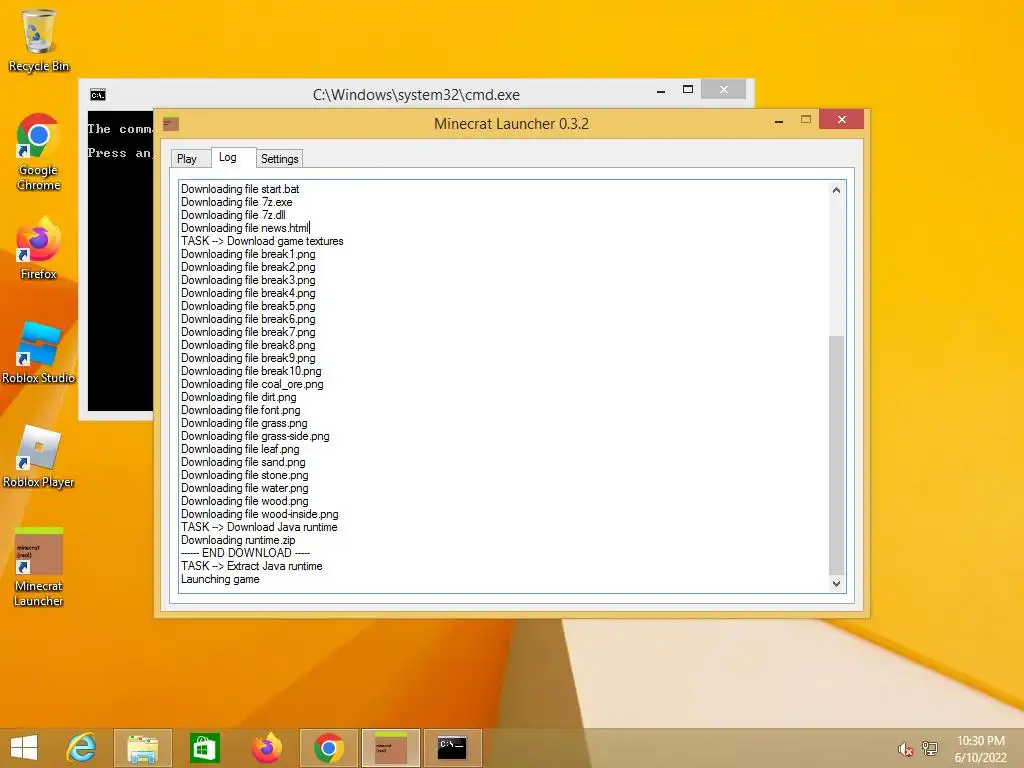Open the network tray icon
1024x768 pixels.
[x=930, y=749]
